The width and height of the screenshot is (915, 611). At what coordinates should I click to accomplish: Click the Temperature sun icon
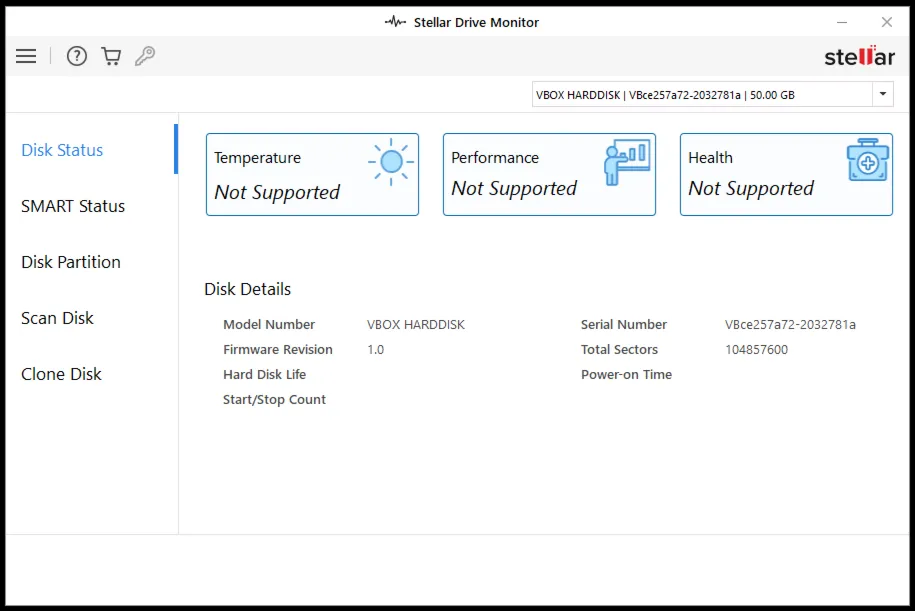pyautogui.click(x=391, y=162)
